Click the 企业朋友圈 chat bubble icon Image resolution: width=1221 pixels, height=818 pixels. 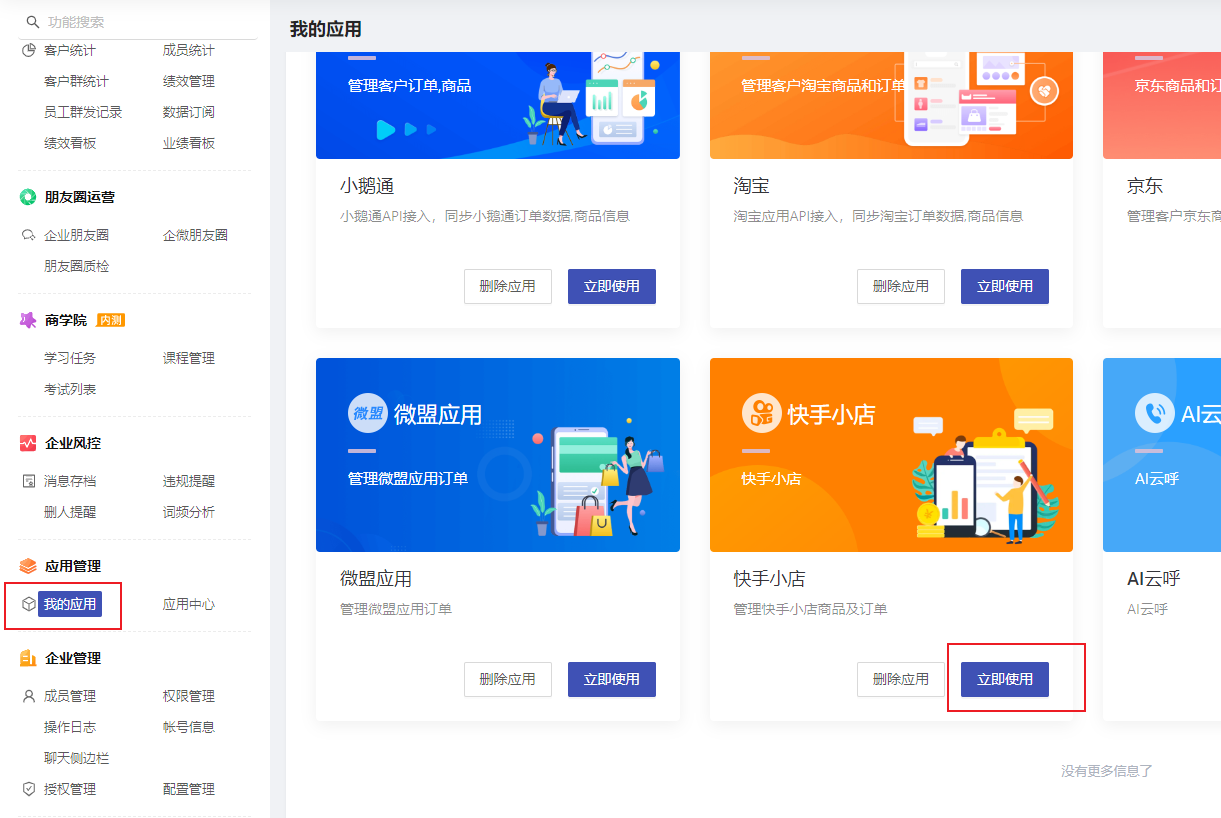click(x=29, y=235)
